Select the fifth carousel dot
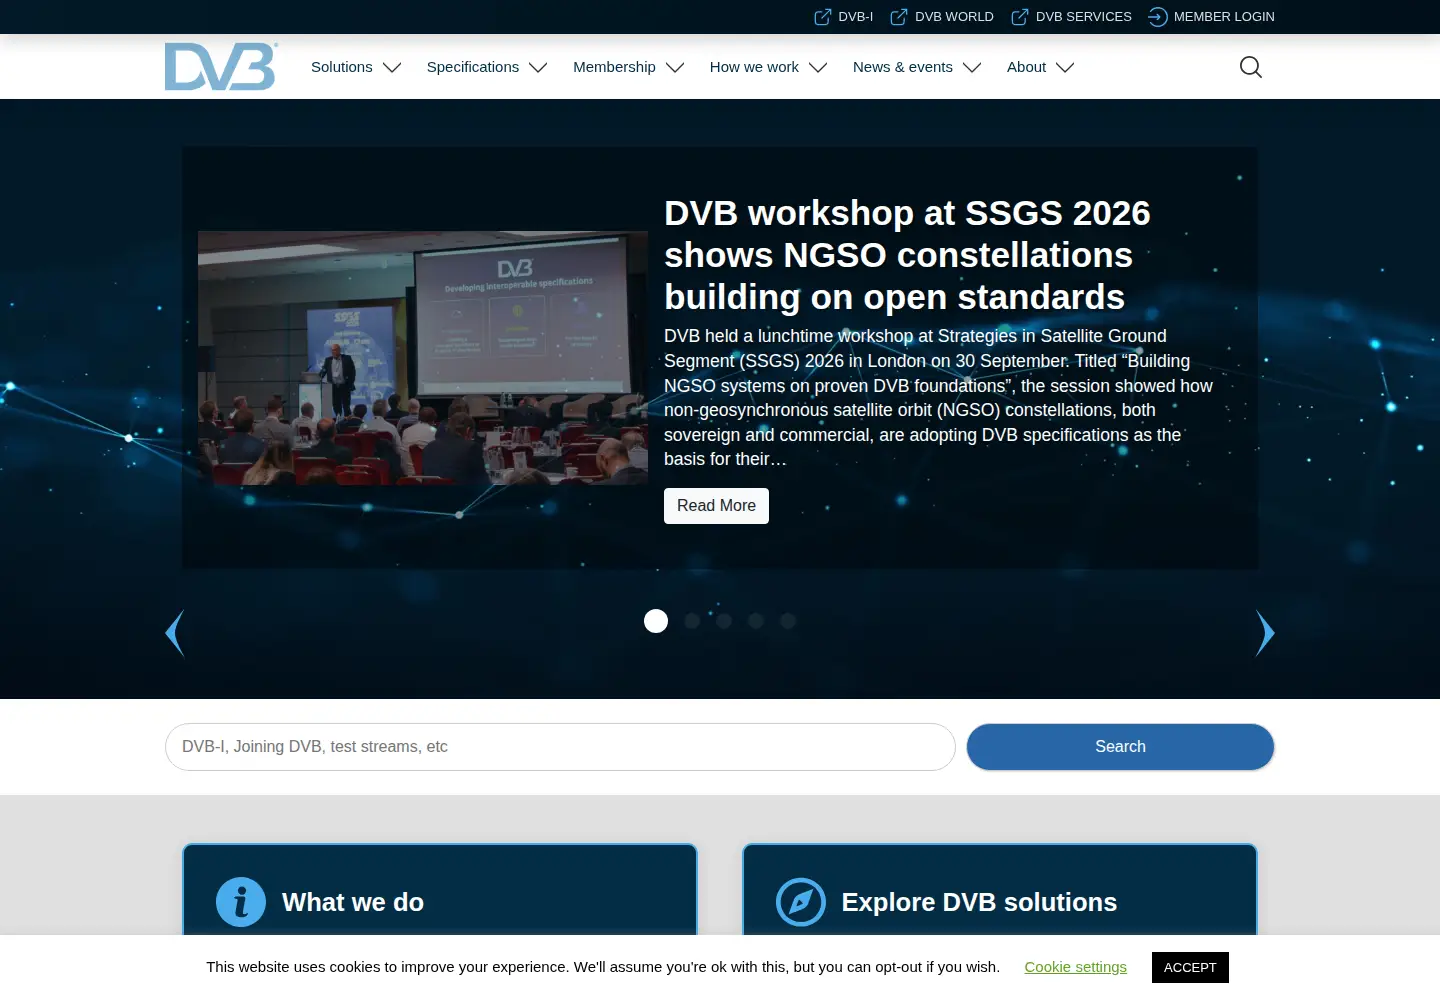 tap(788, 621)
